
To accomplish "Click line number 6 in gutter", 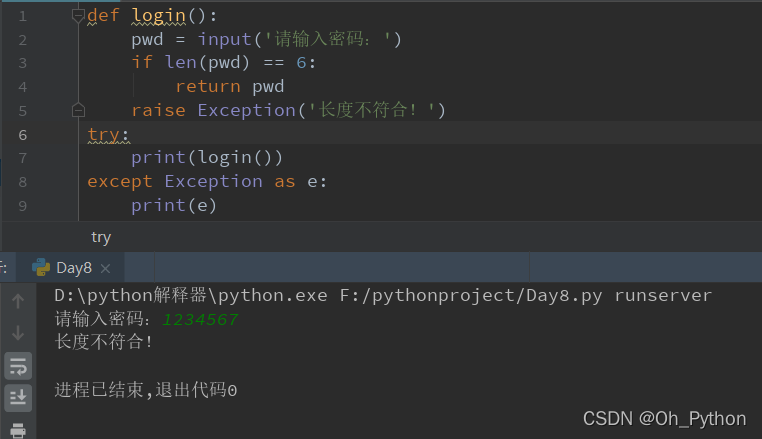I will click(x=22, y=135).
